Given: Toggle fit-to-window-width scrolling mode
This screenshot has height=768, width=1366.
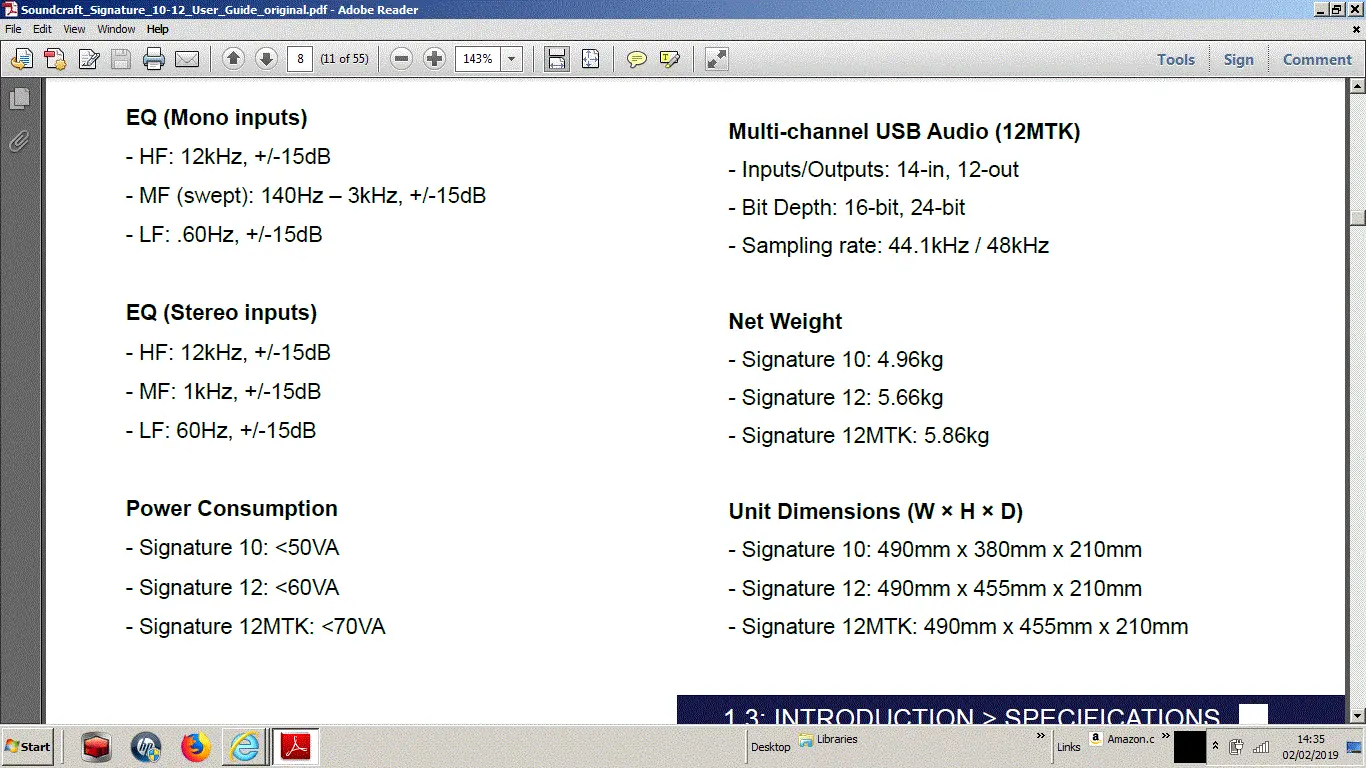Looking at the screenshot, I should 557,59.
